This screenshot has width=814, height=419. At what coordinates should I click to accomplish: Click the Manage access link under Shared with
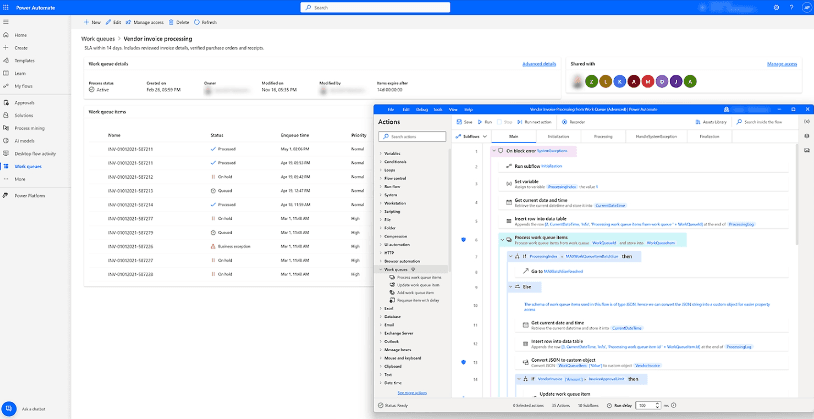pos(781,64)
